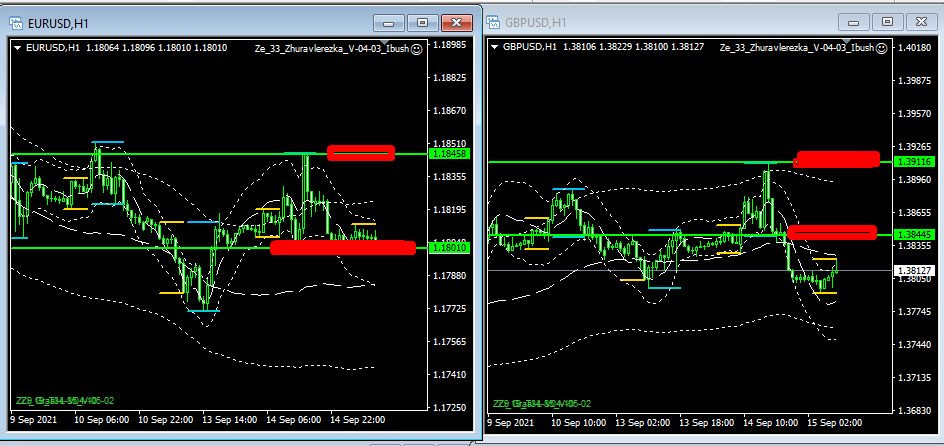This screenshot has width=944, height=446.
Task: Select the green 1.18458 price level label
Action: pyautogui.click(x=443, y=154)
